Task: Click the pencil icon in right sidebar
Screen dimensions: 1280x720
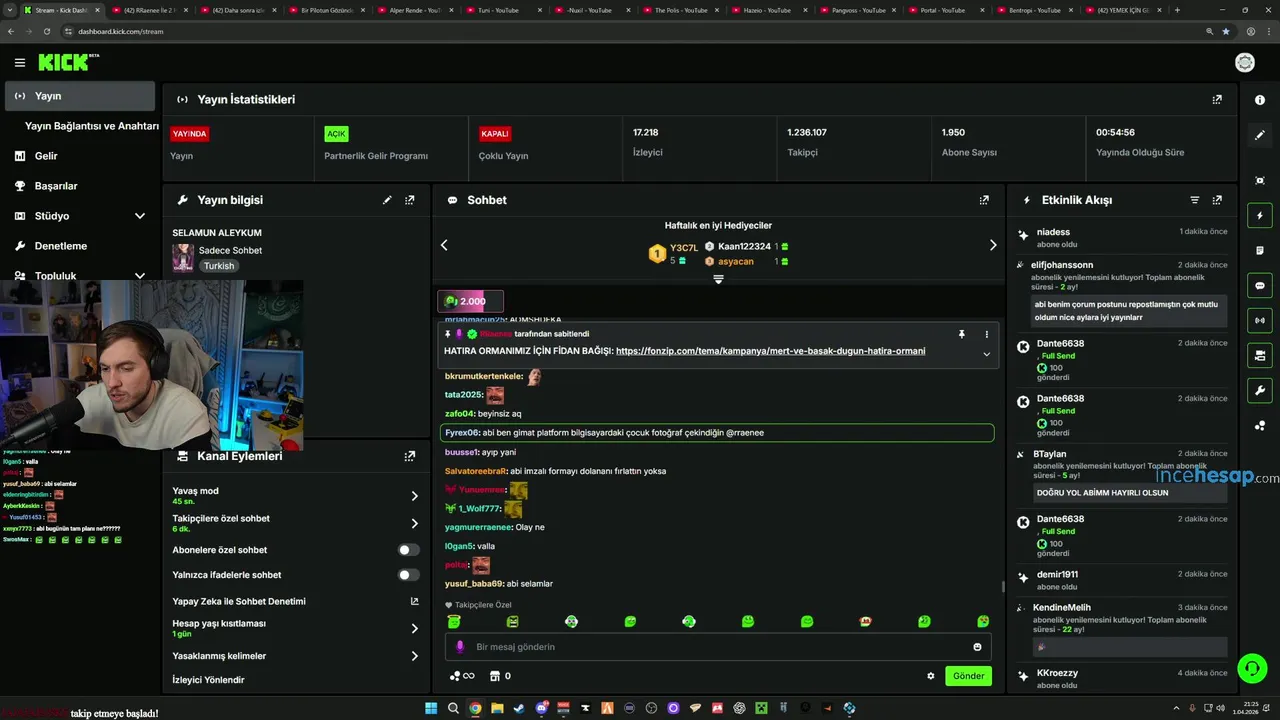Action: 1260,135
